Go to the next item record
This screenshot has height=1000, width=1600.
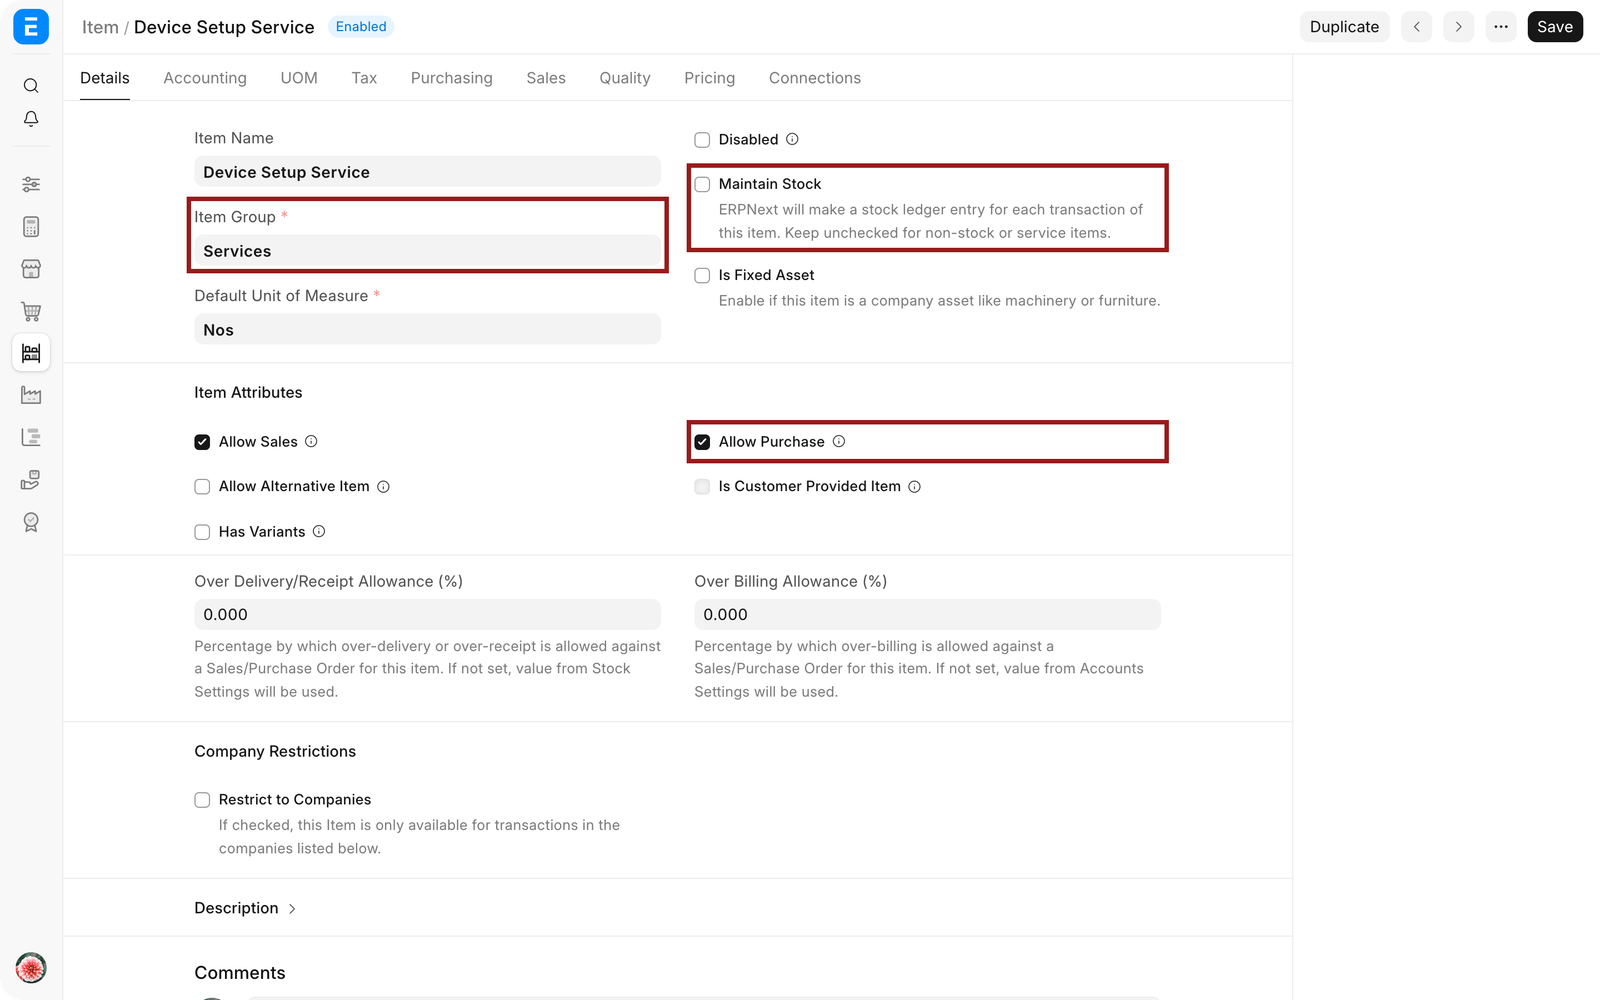coord(1459,27)
